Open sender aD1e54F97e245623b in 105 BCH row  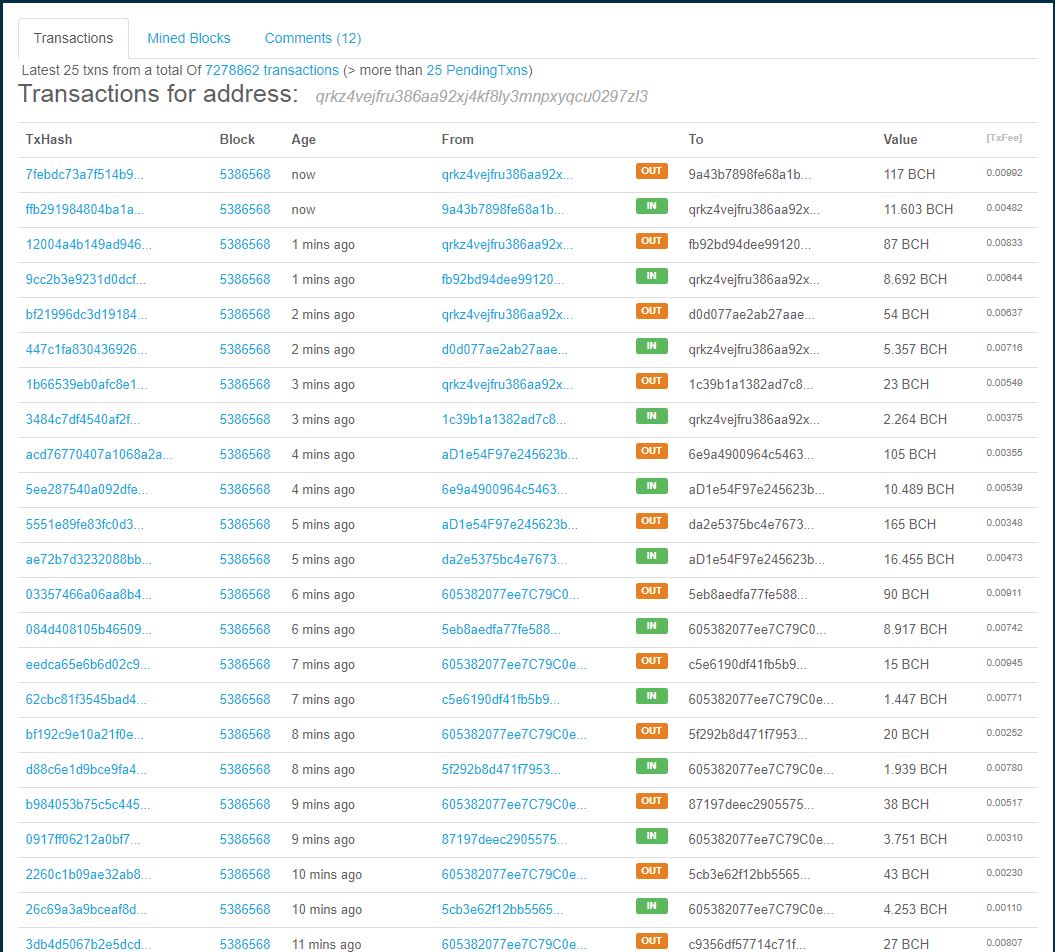[x=509, y=454]
